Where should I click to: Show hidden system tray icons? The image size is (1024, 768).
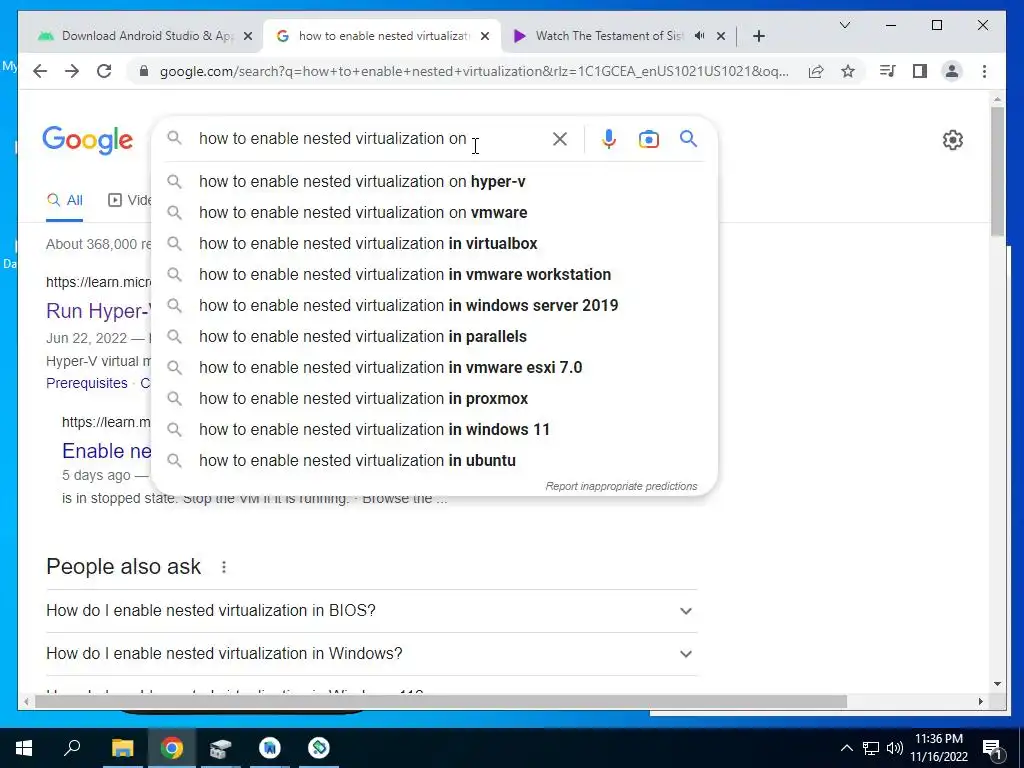[x=846, y=748]
